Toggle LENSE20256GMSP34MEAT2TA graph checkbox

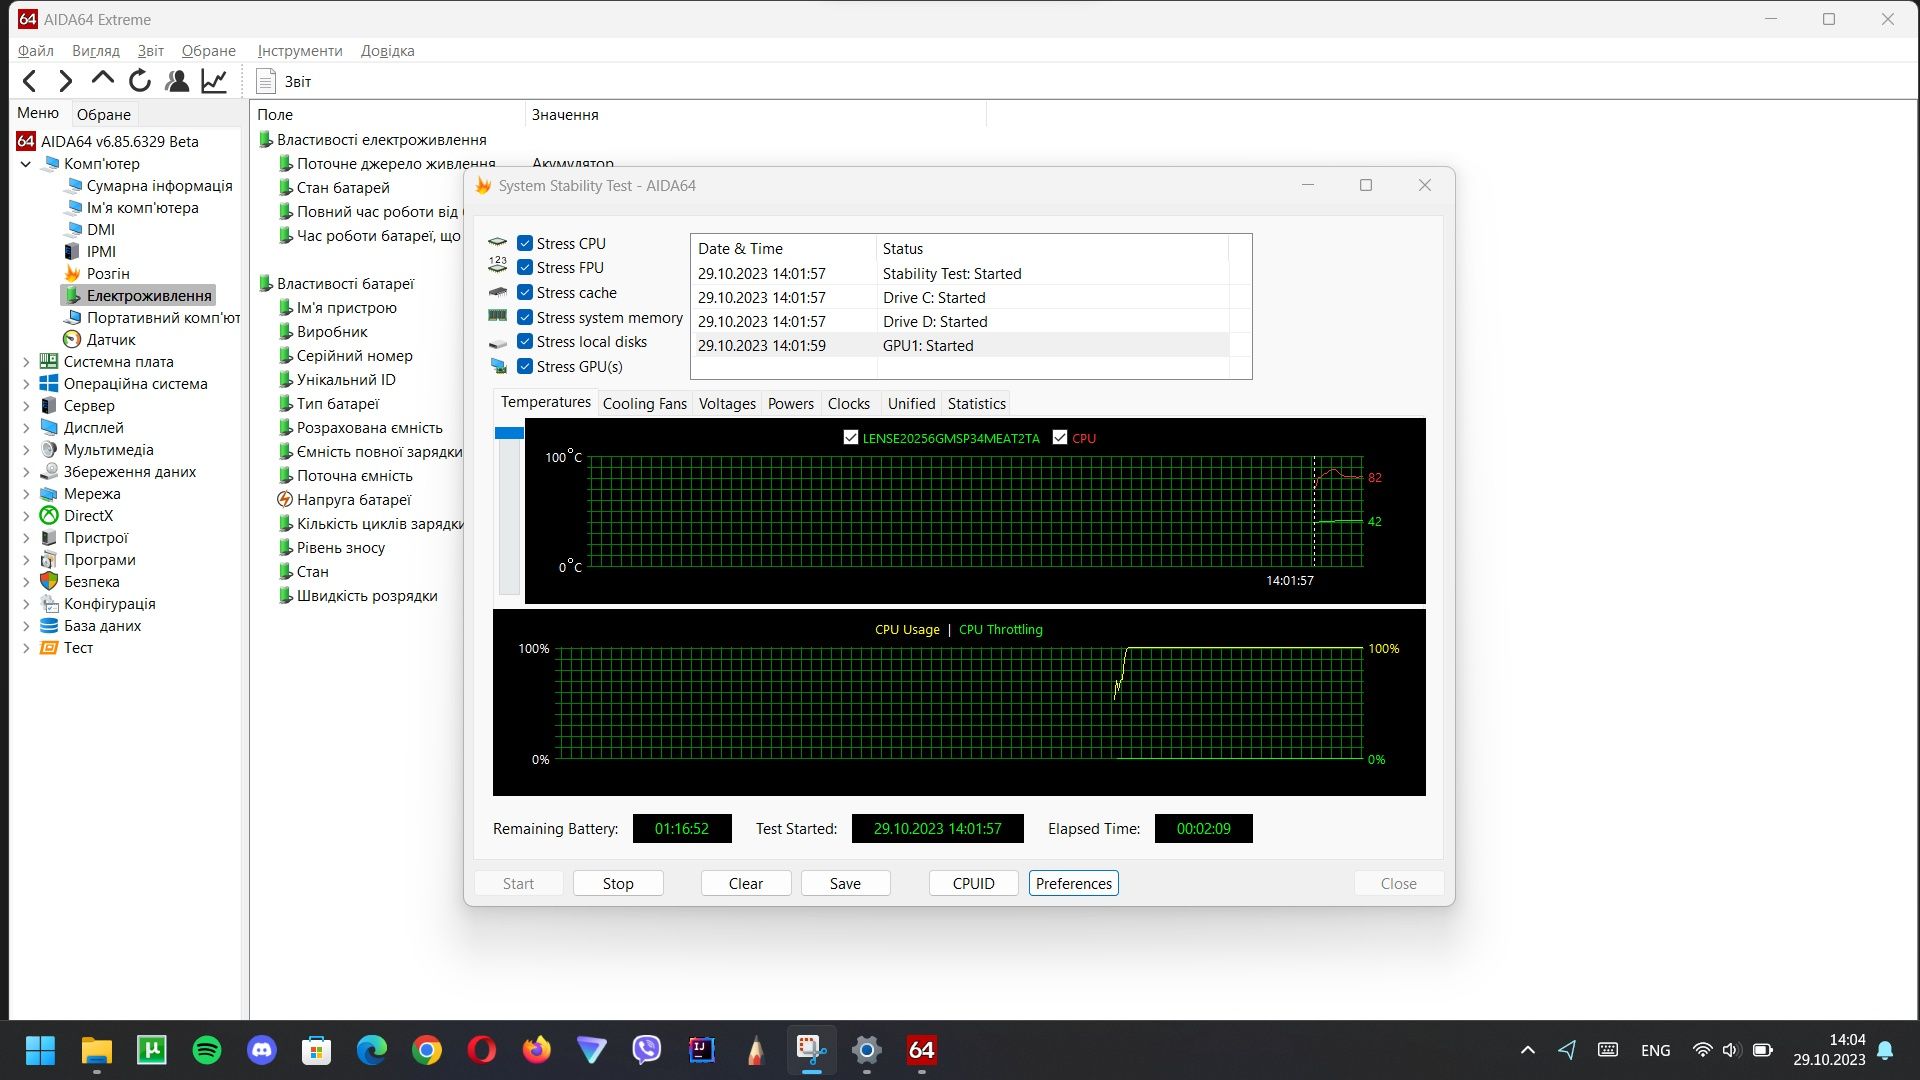851,438
